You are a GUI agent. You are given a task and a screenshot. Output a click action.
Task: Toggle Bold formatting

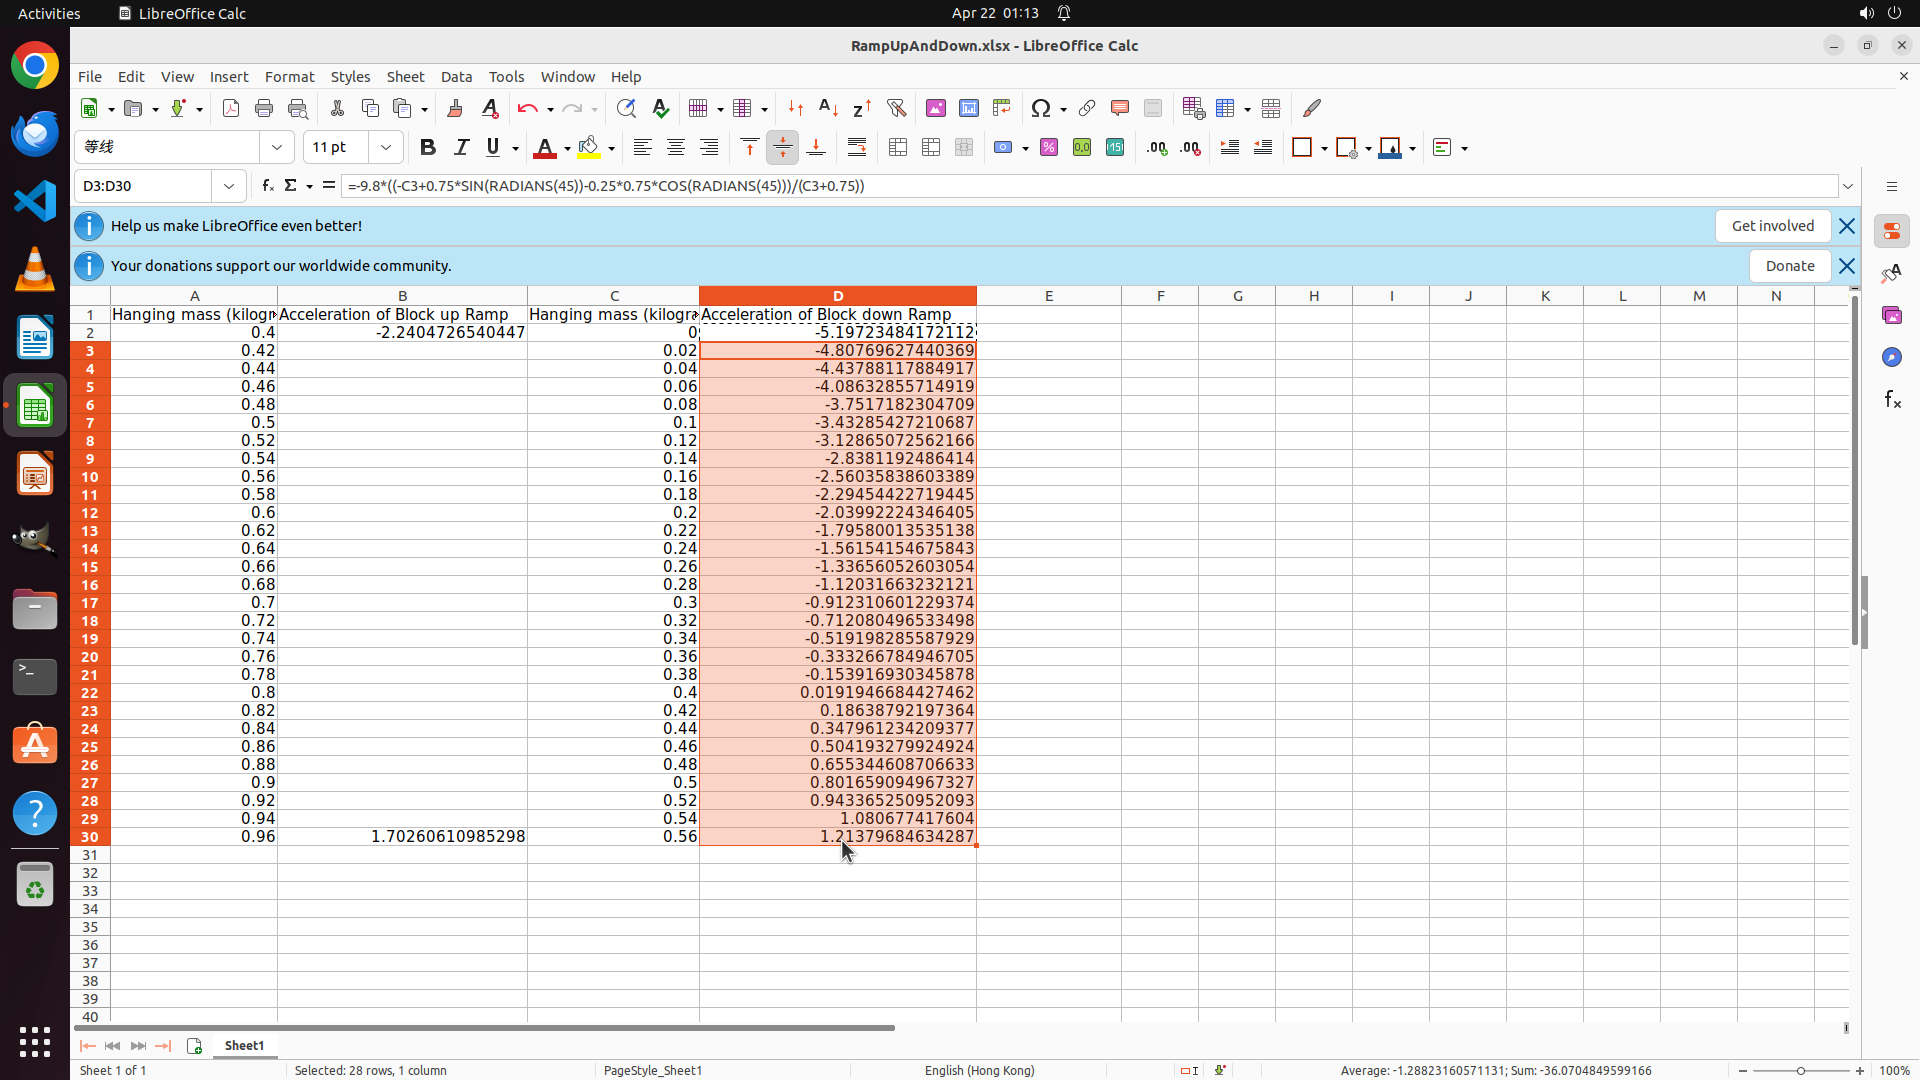(427, 148)
